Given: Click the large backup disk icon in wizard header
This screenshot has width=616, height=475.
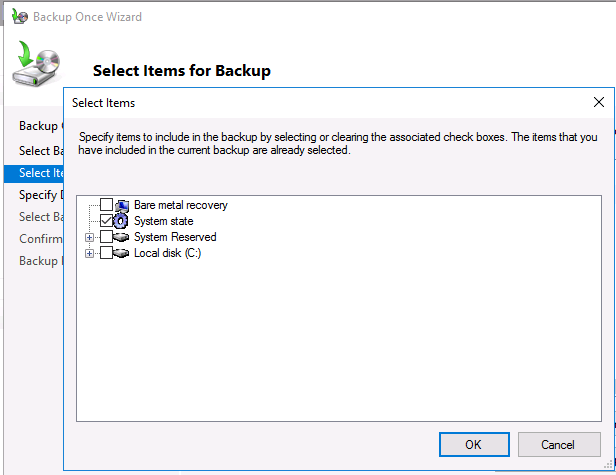Looking at the screenshot, I should pyautogui.click(x=37, y=64).
